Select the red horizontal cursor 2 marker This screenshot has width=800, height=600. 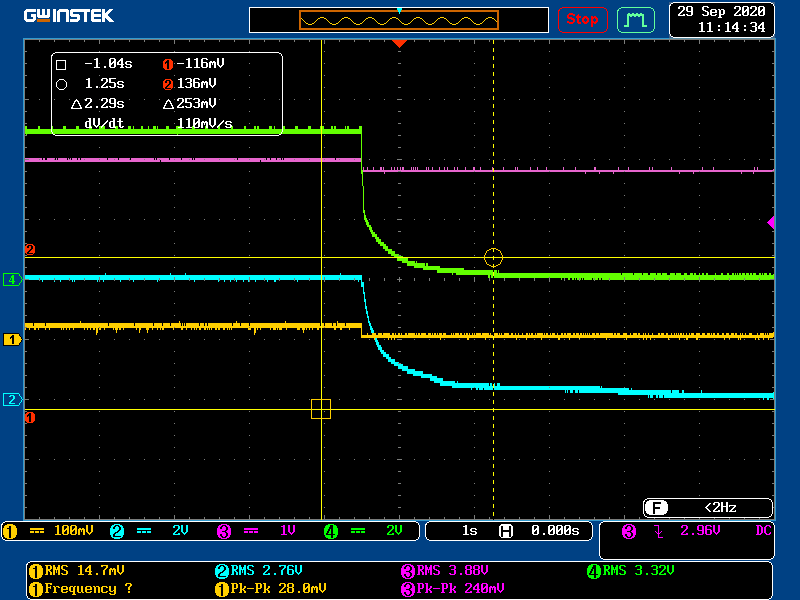pos(30,250)
